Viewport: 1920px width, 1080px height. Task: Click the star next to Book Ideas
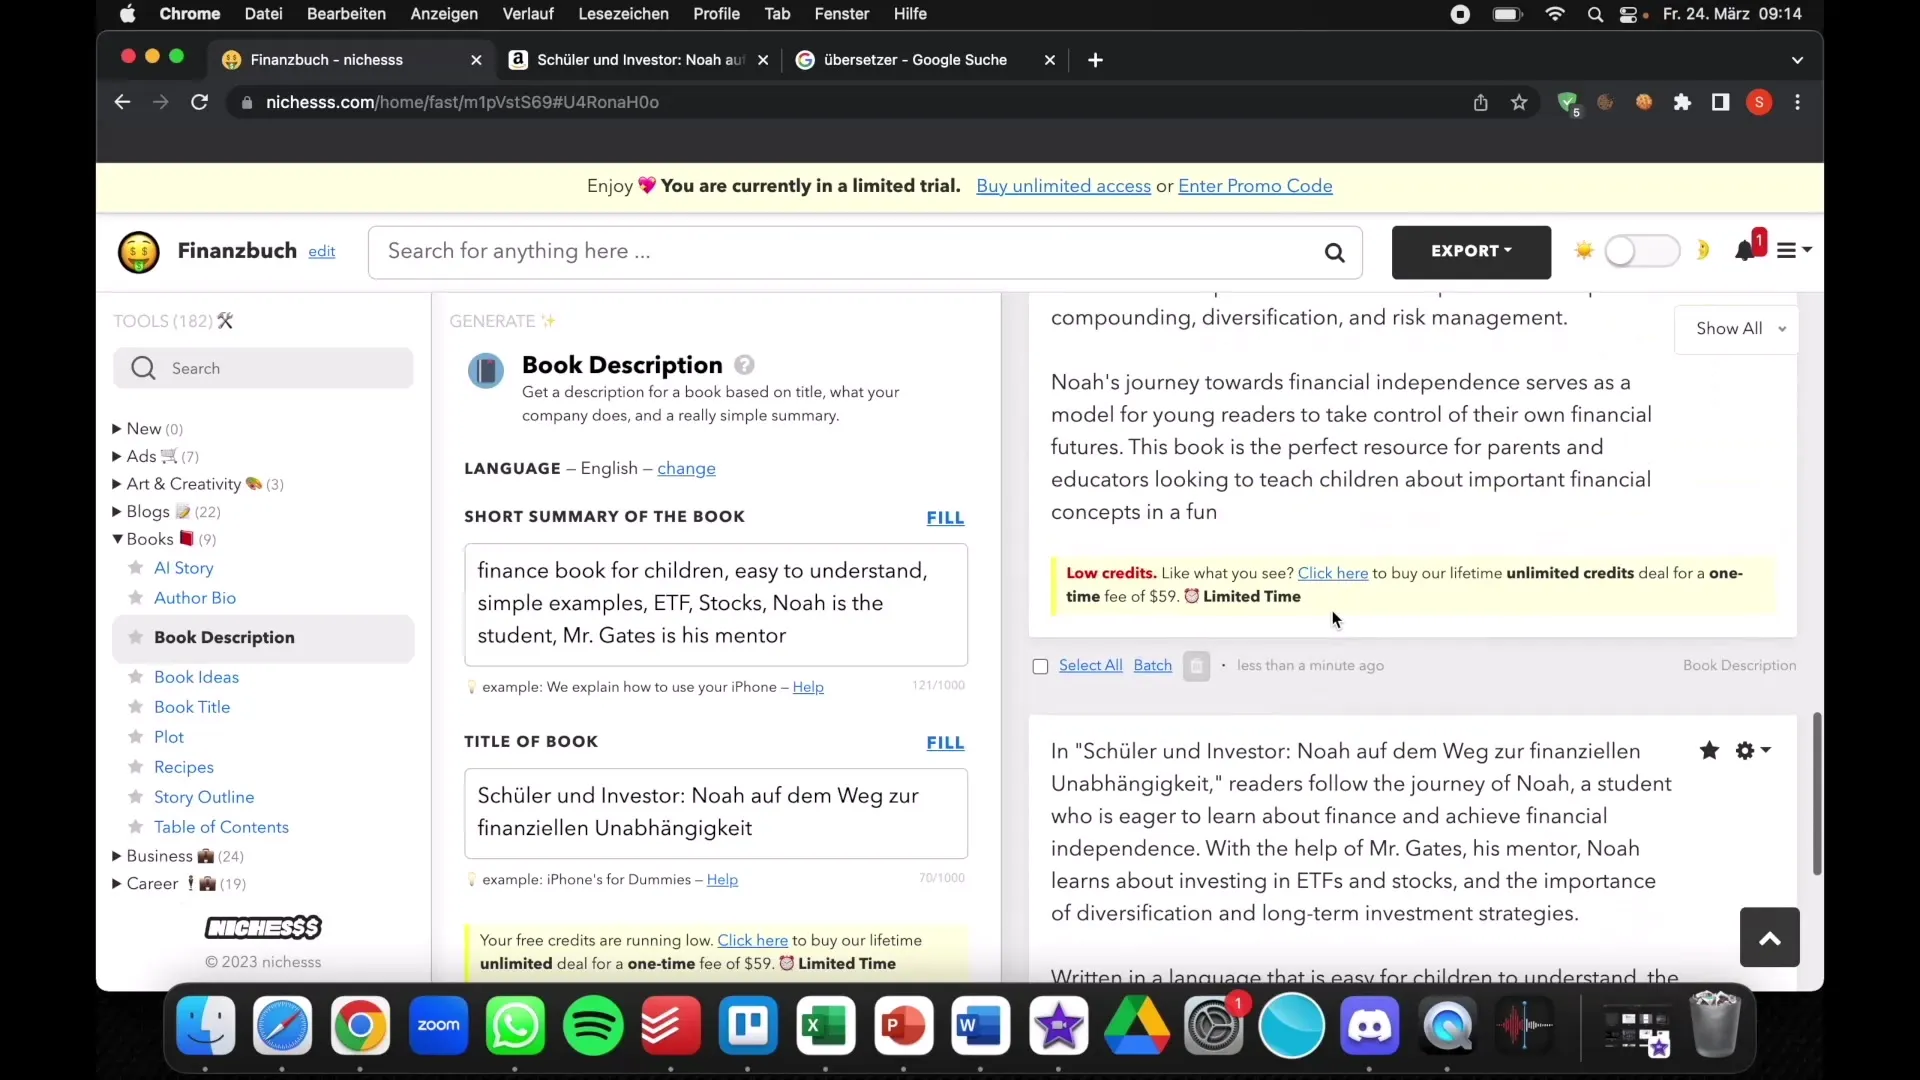(135, 677)
